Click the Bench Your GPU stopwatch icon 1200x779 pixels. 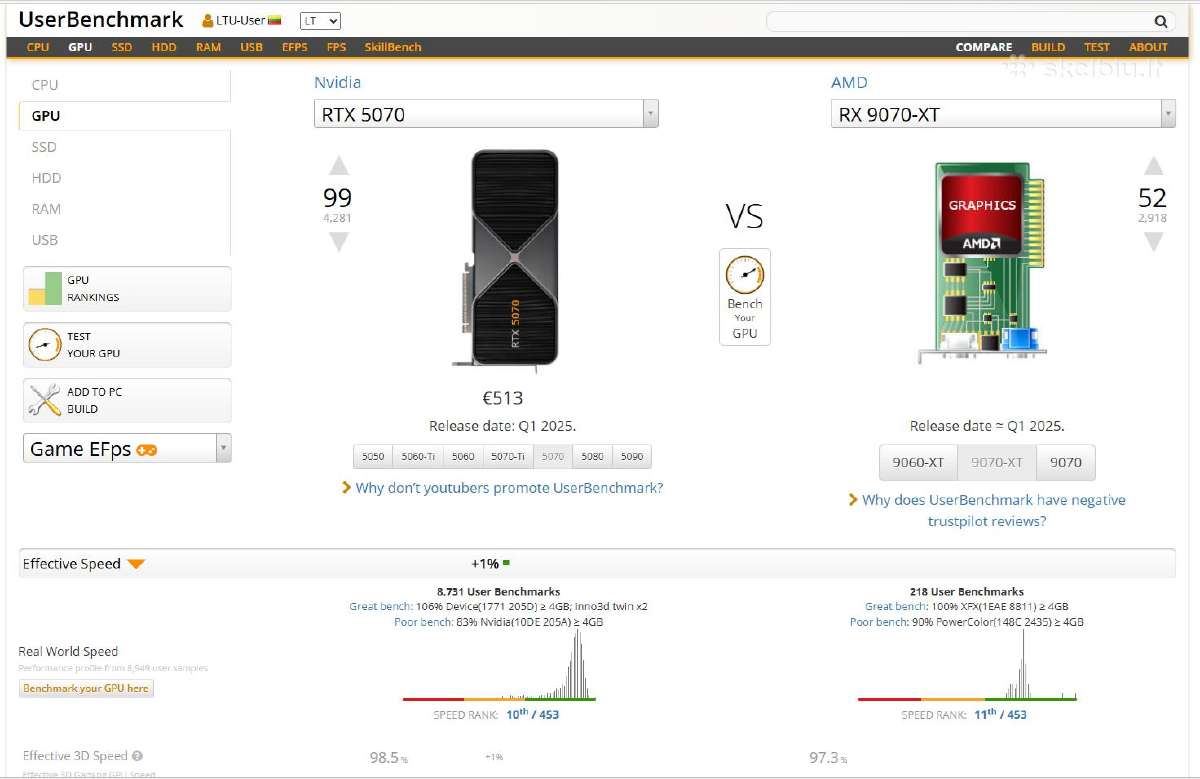click(745, 274)
